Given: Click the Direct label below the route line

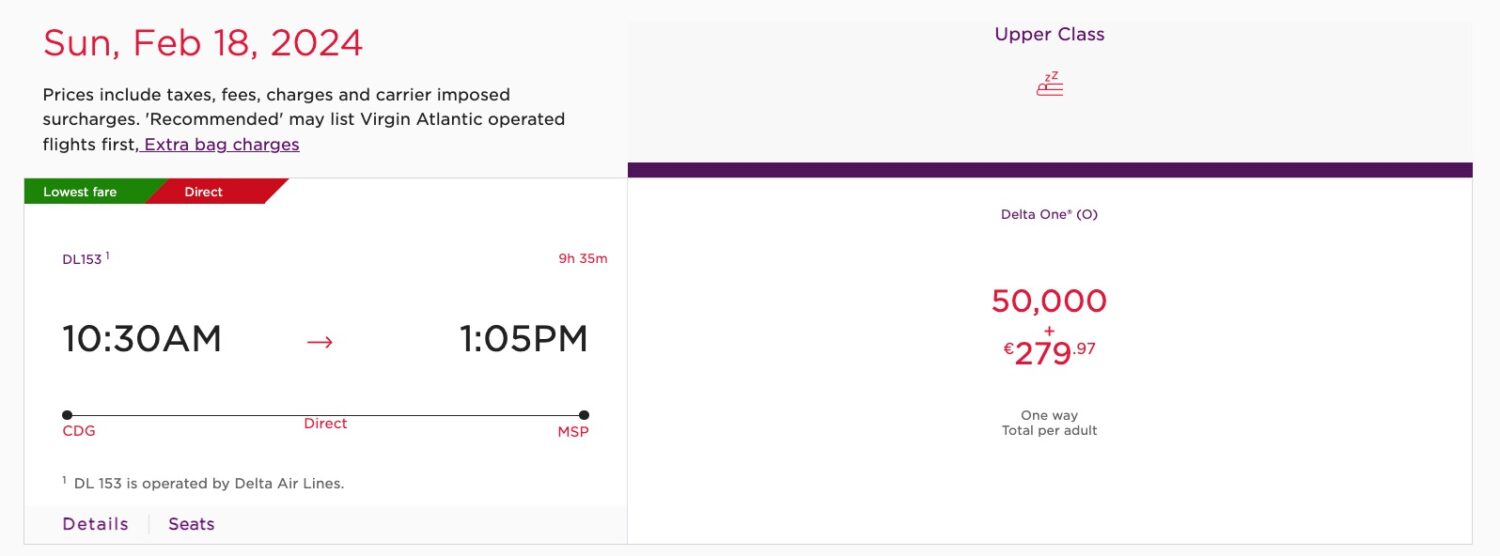Looking at the screenshot, I should [325, 424].
